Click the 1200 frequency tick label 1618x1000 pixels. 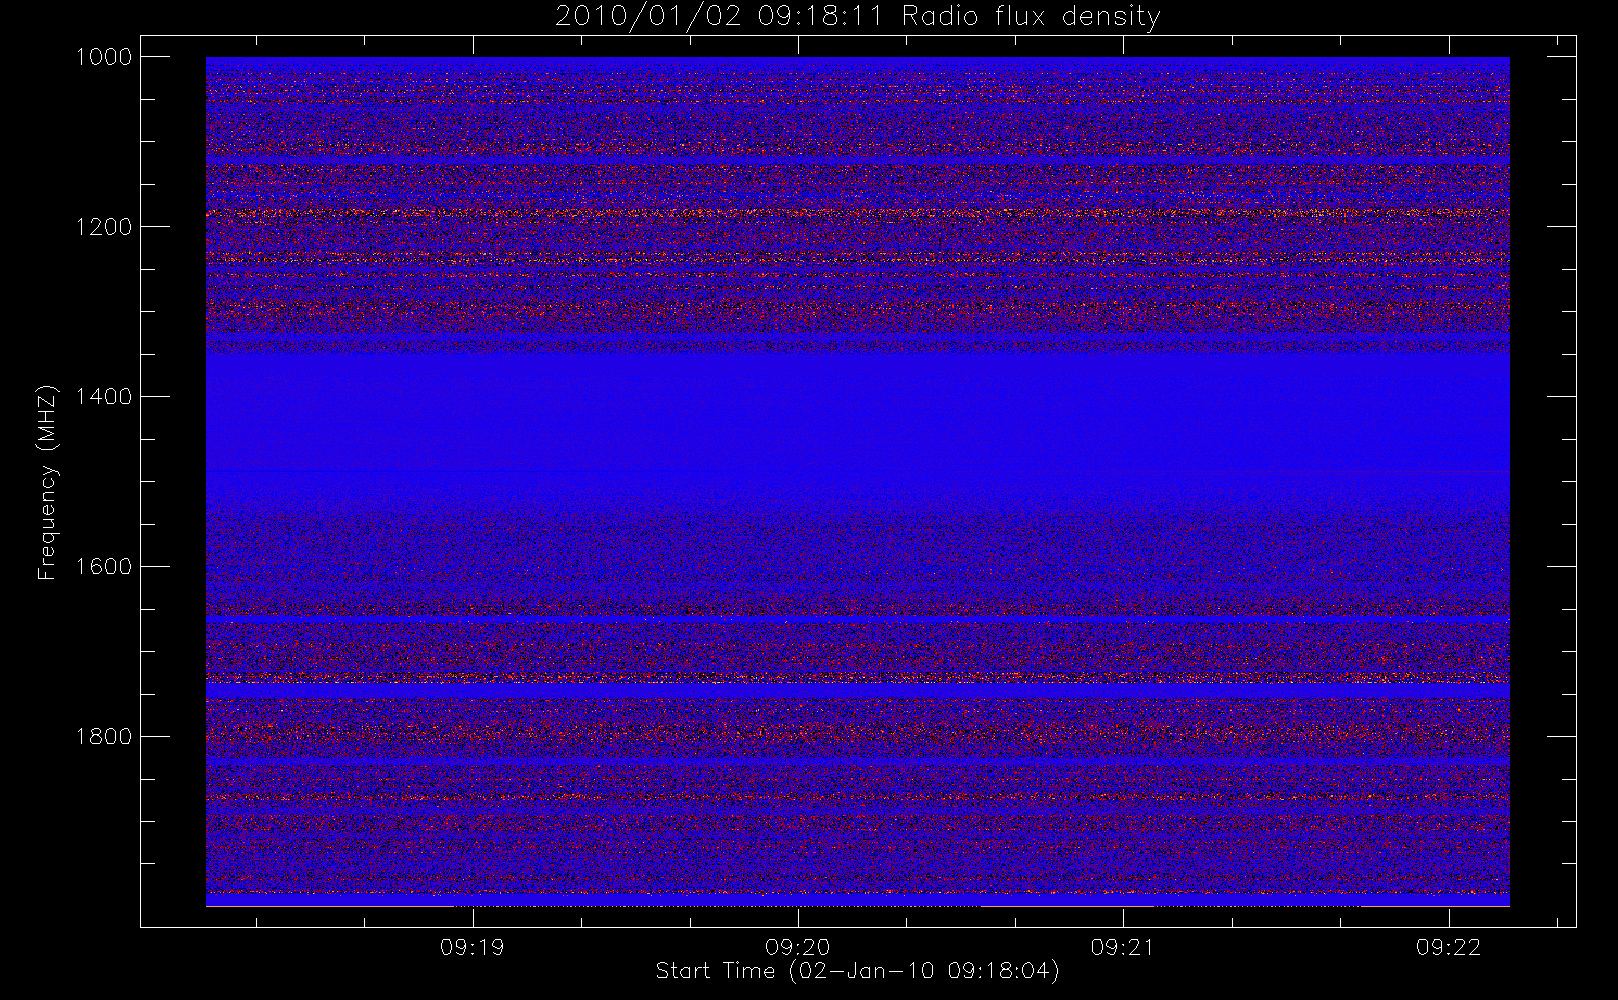pyautogui.click(x=104, y=227)
